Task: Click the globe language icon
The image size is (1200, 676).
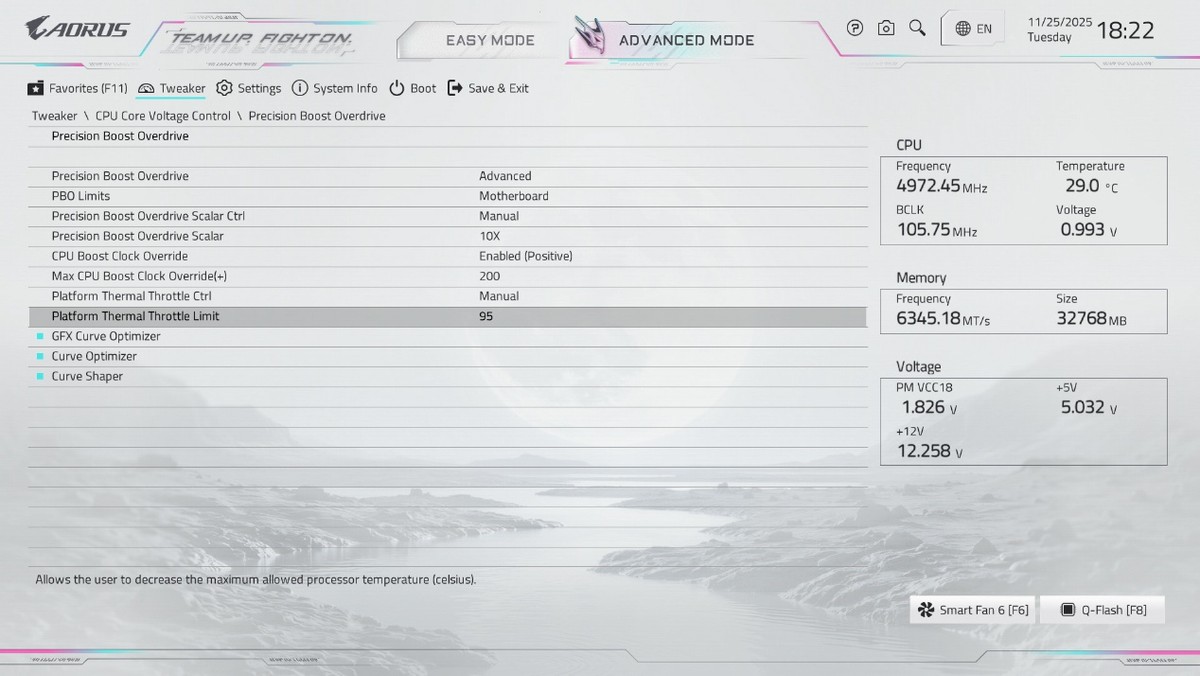Action: (x=963, y=29)
